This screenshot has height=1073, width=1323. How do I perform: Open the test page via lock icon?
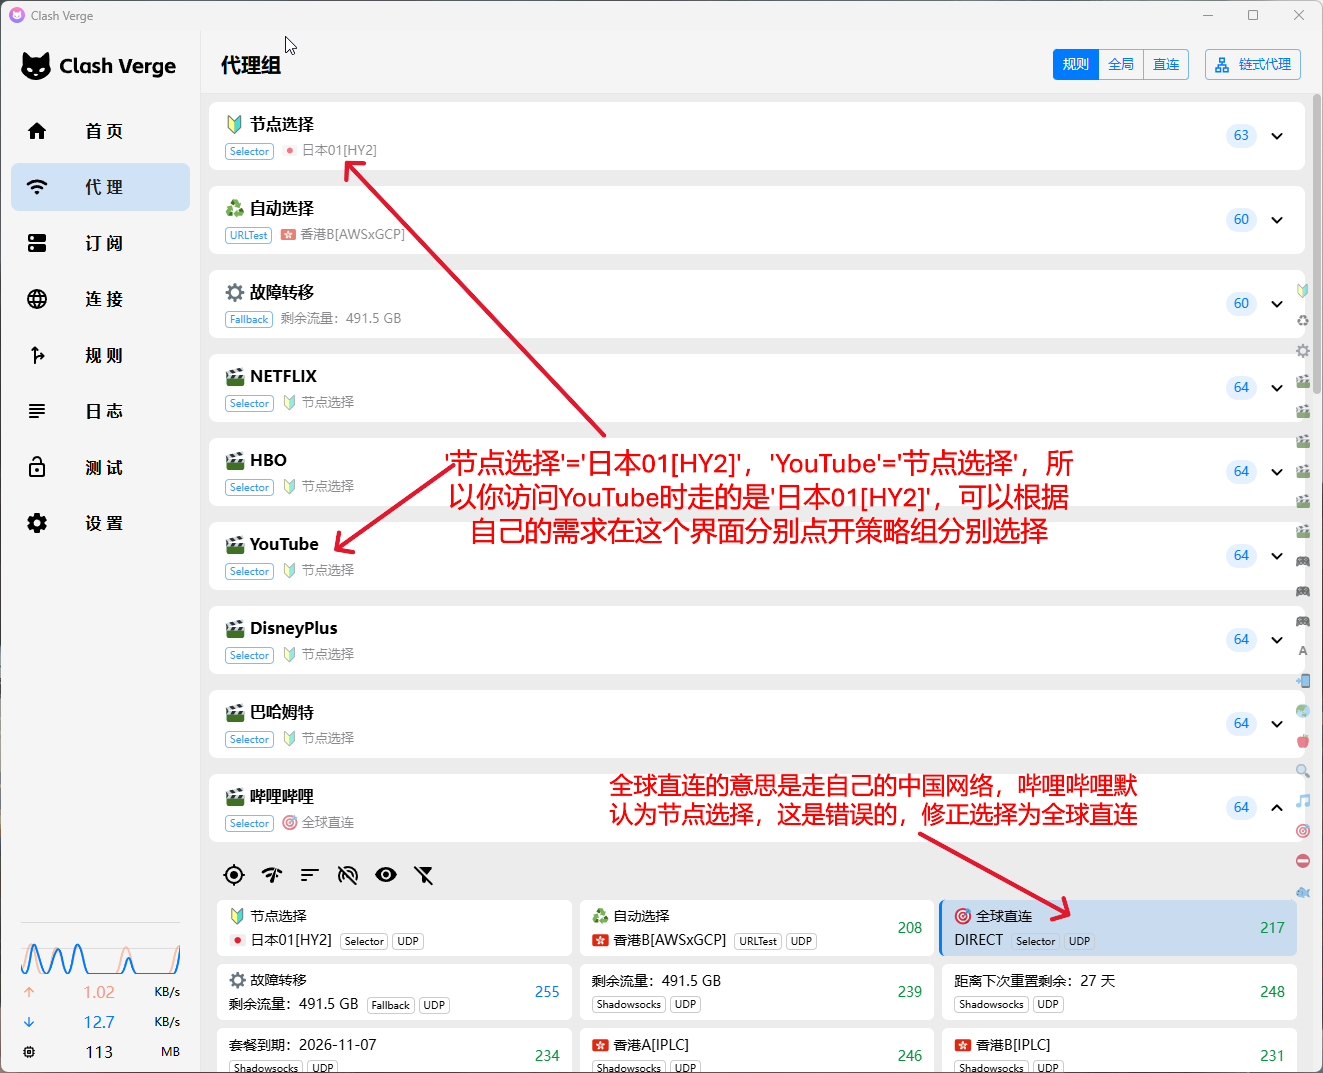[x=37, y=467]
